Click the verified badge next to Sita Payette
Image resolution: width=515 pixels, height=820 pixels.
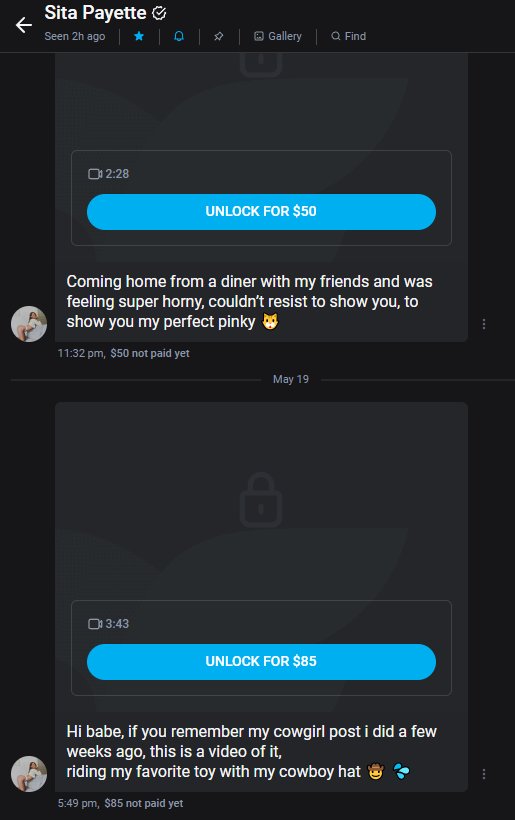coord(159,13)
